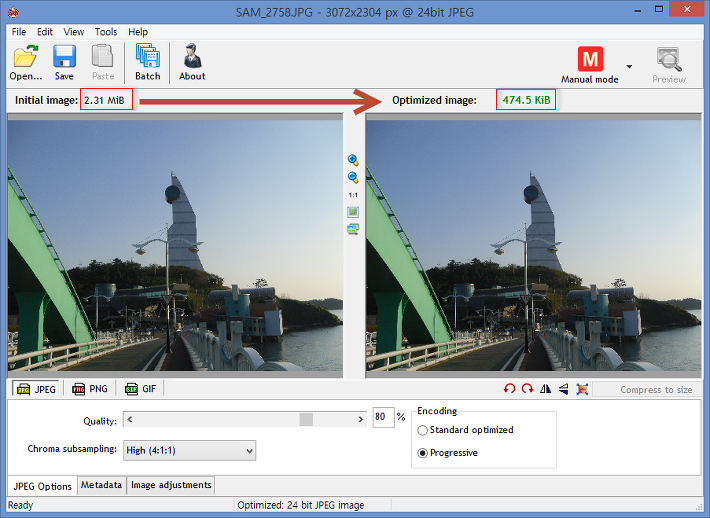Select Progressive encoding option
The image size is (710, 518).
coord(448,453)
